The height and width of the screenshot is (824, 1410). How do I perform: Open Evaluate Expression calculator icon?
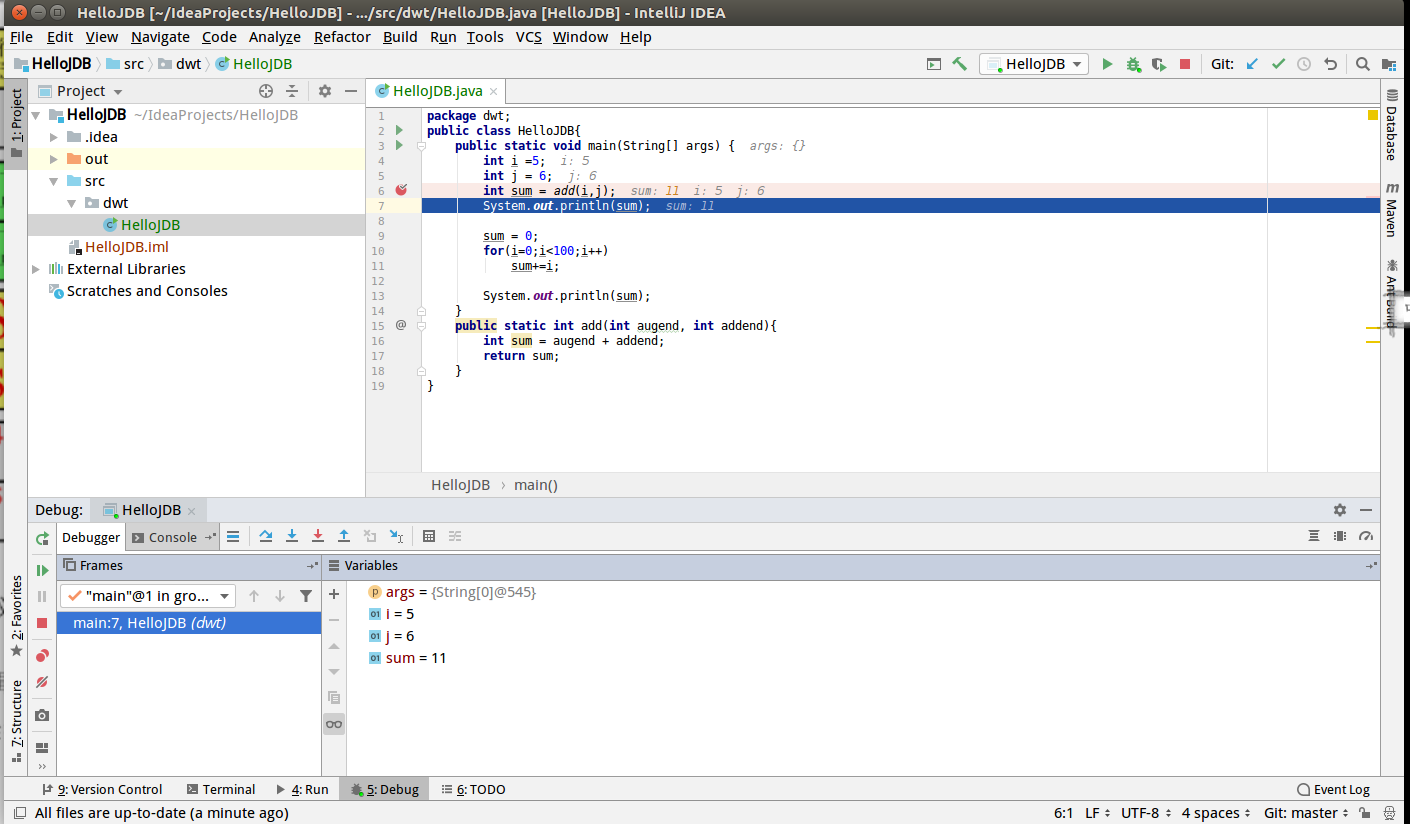(429, 536)
